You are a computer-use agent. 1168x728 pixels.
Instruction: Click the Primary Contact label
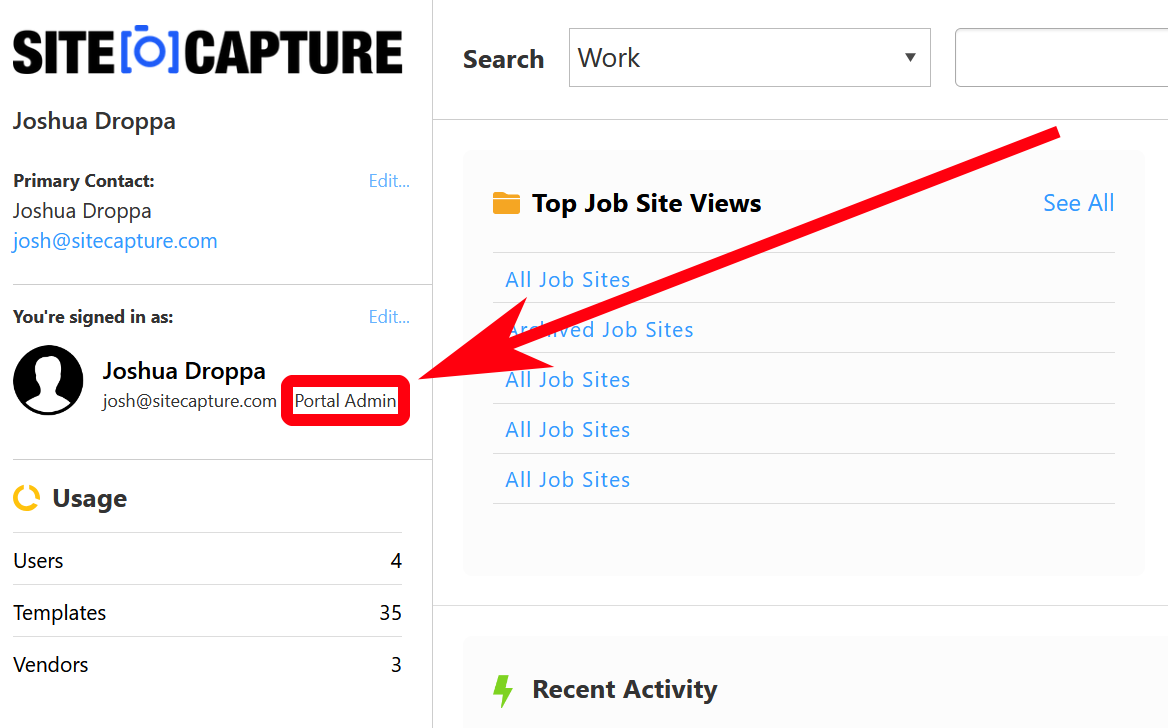[x=83, y=181]
